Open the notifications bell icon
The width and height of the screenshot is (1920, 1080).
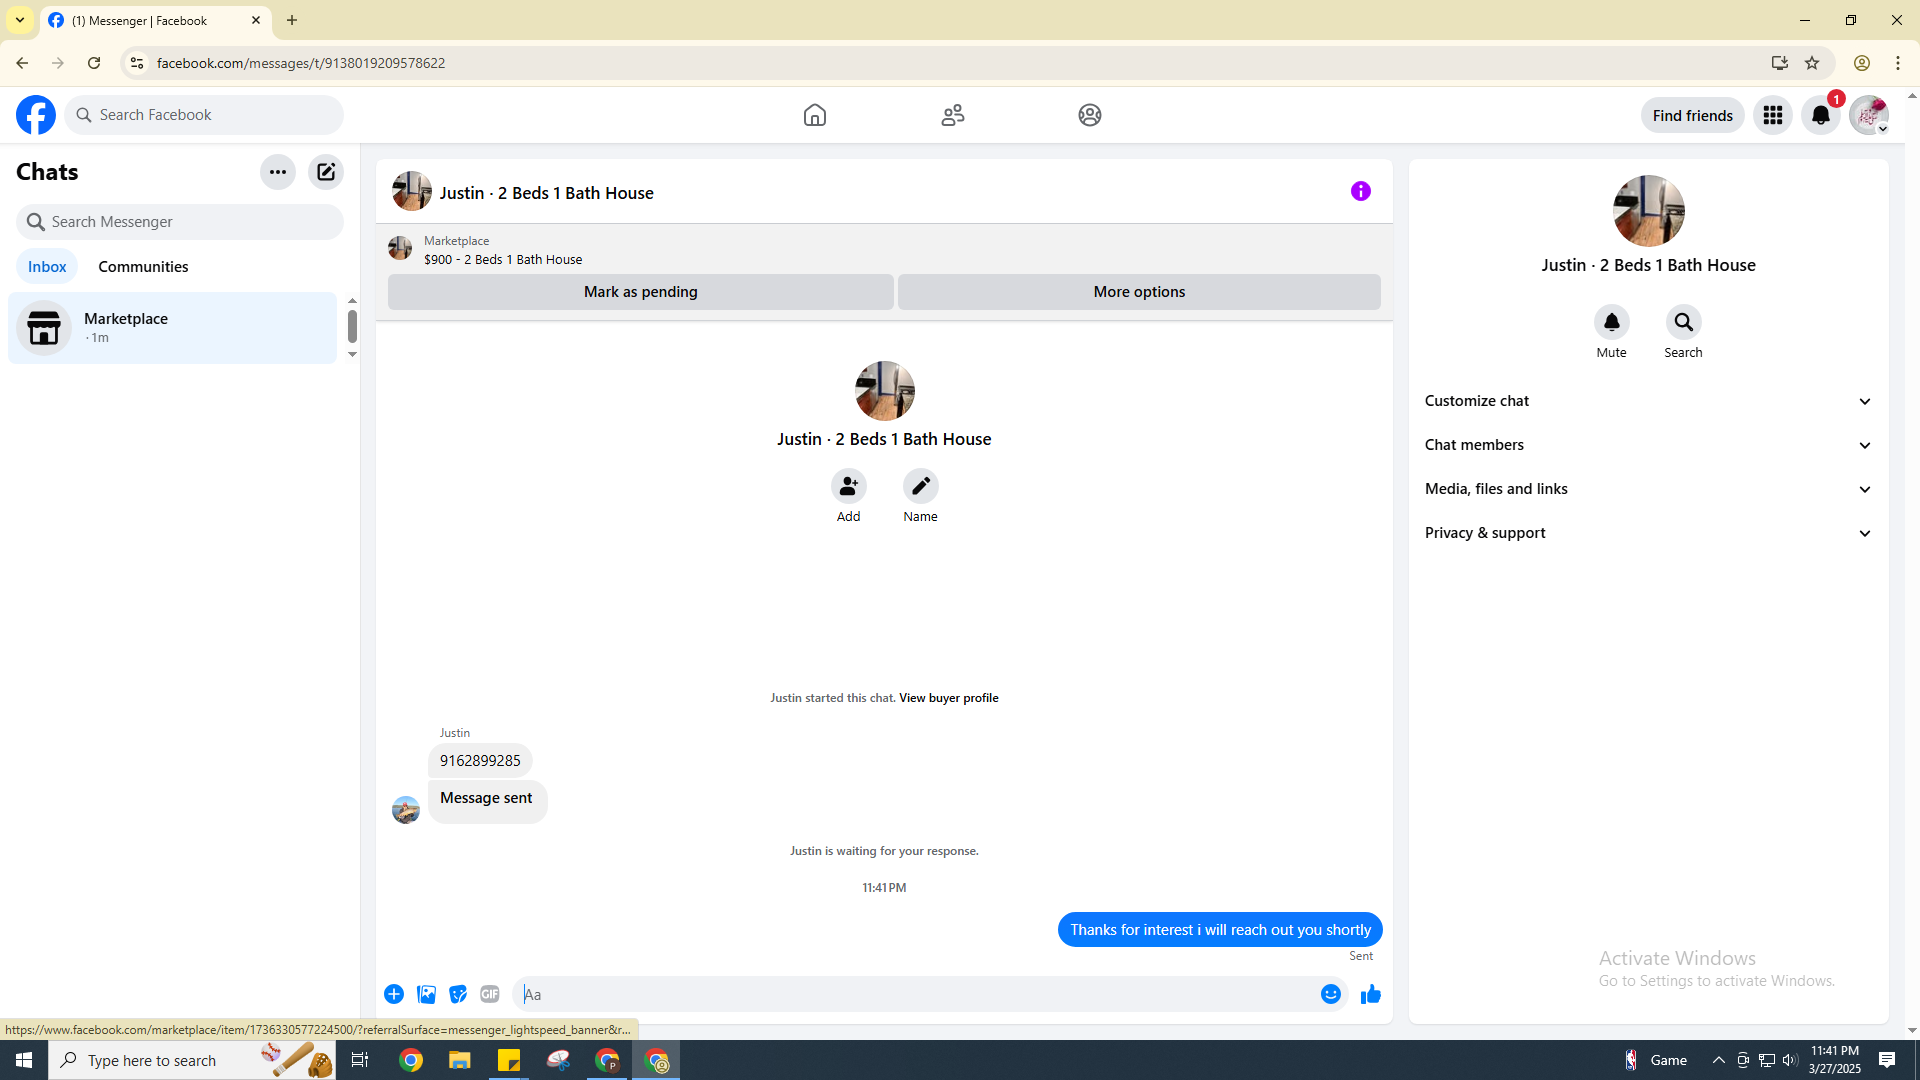[x=1821, y=115]
